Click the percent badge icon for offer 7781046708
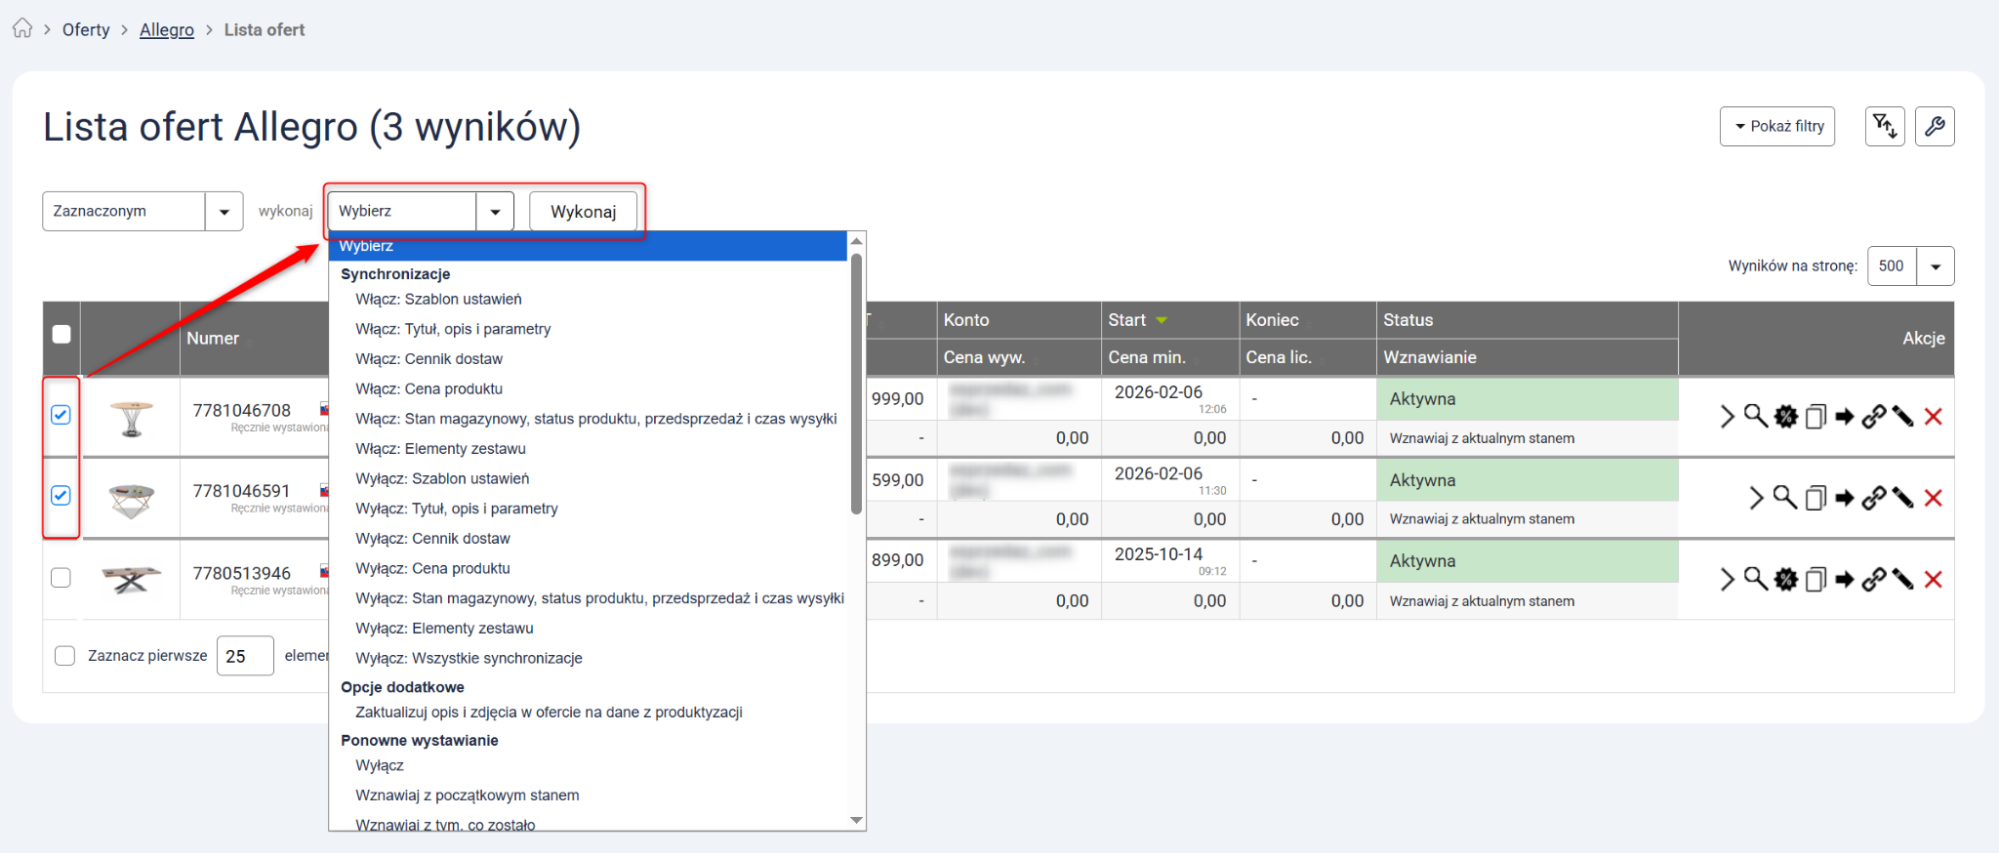This screenshot has width=1999, height=854. coord(1786,417)
